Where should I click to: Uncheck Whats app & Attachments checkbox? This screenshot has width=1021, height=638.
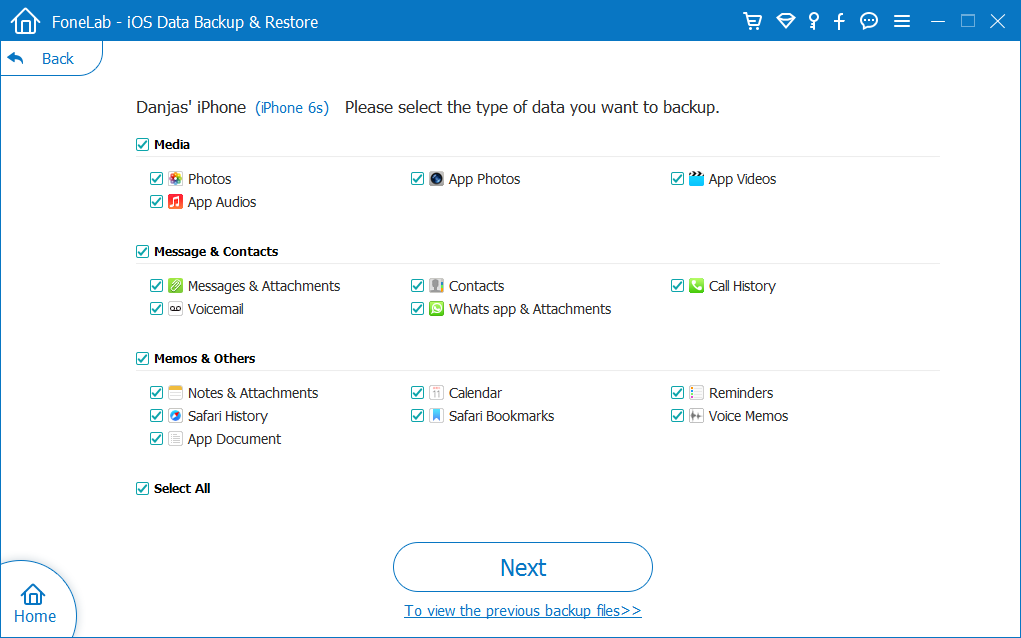(417, 308)
